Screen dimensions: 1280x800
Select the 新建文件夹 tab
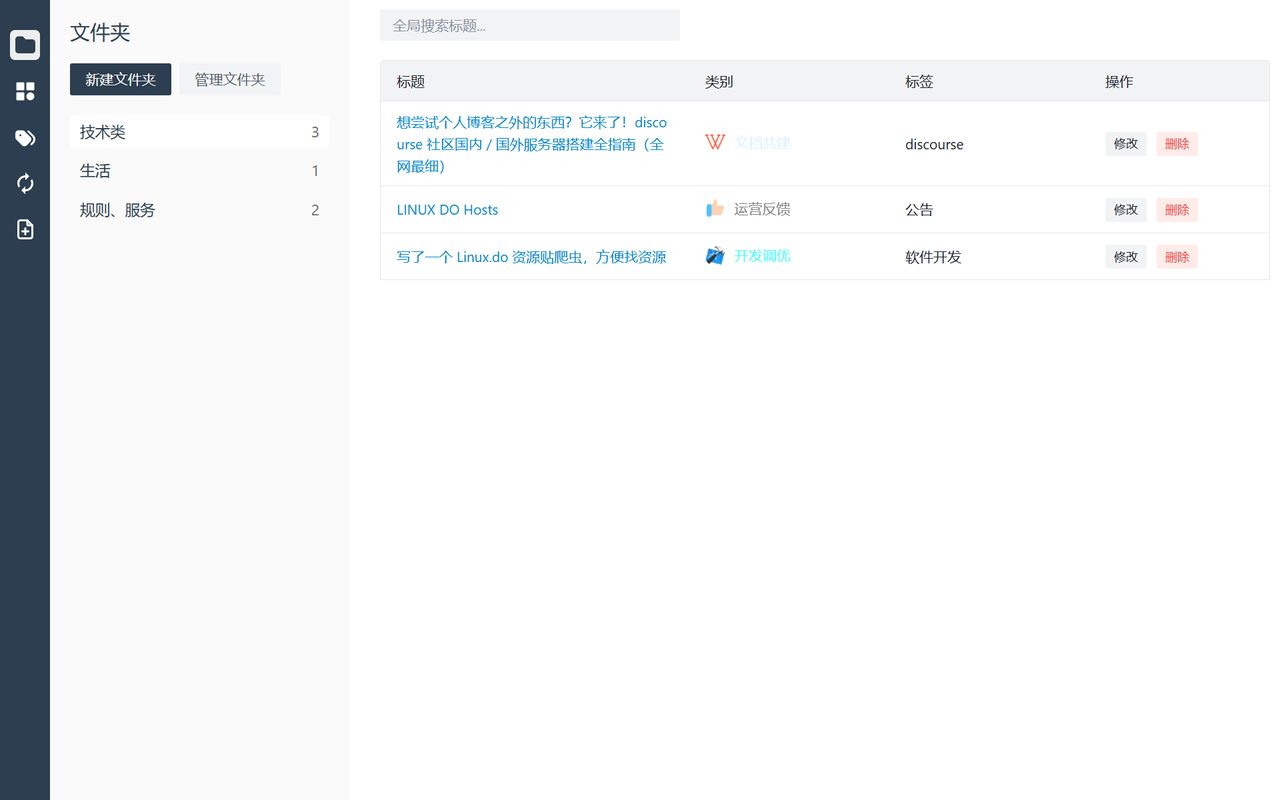[x=120, y=79]
